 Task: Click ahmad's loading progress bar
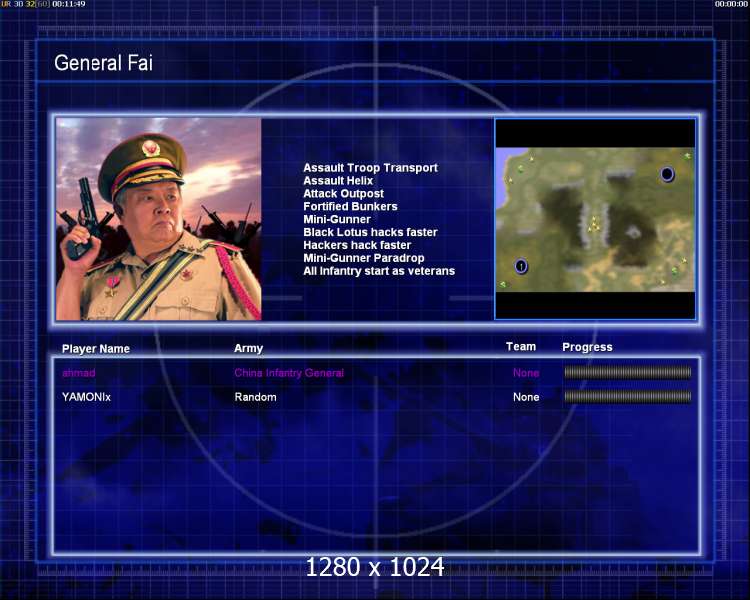628,373
